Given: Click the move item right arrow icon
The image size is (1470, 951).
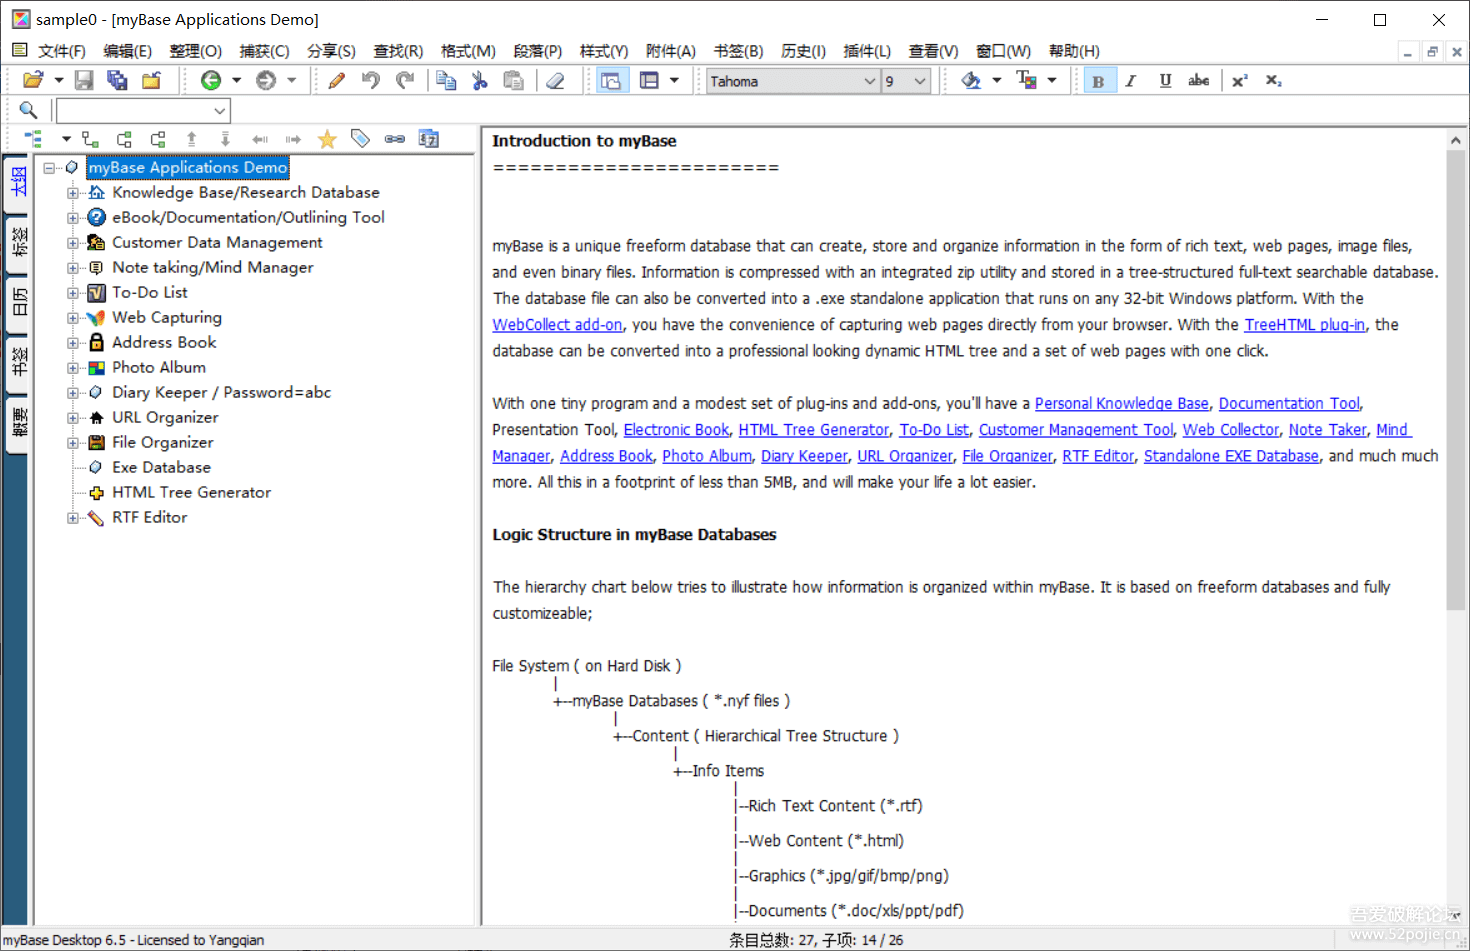Looking at the screenshot, I should [x=293, y=139].
